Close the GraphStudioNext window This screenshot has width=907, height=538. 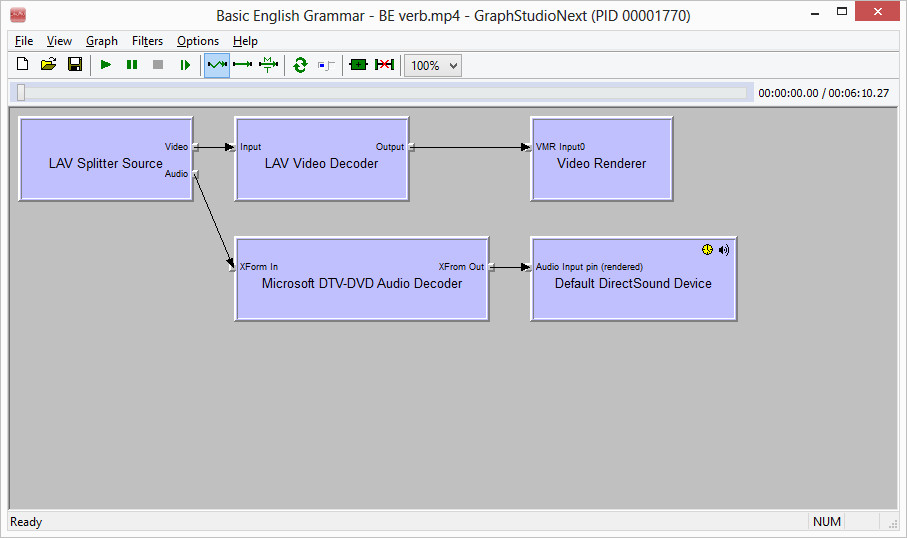coord(877,12)
